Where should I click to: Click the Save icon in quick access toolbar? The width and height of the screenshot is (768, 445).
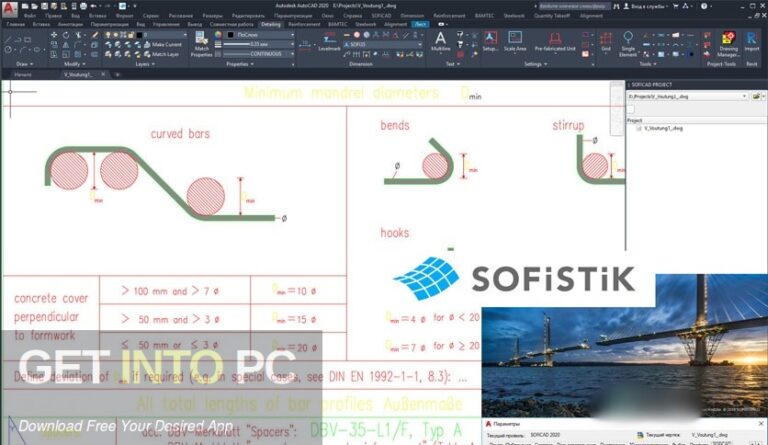coord(45,6)
